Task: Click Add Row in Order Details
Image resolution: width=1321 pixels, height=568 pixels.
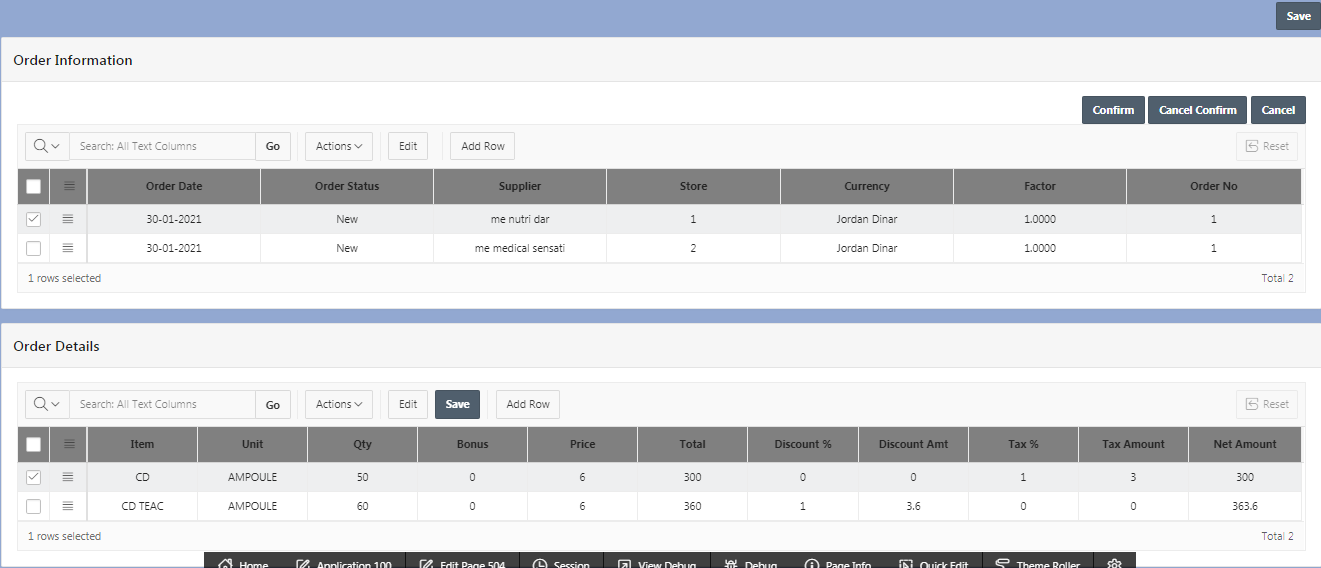Action: 527,404
